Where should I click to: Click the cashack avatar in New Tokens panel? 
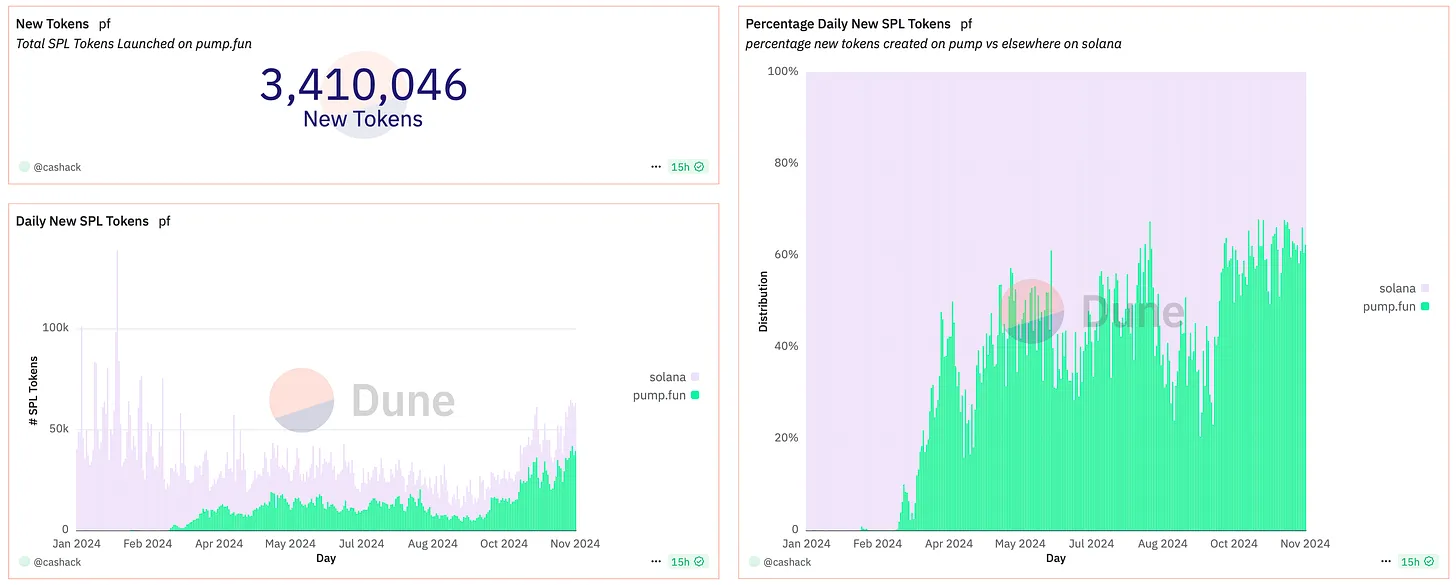(x=24, y=167)
